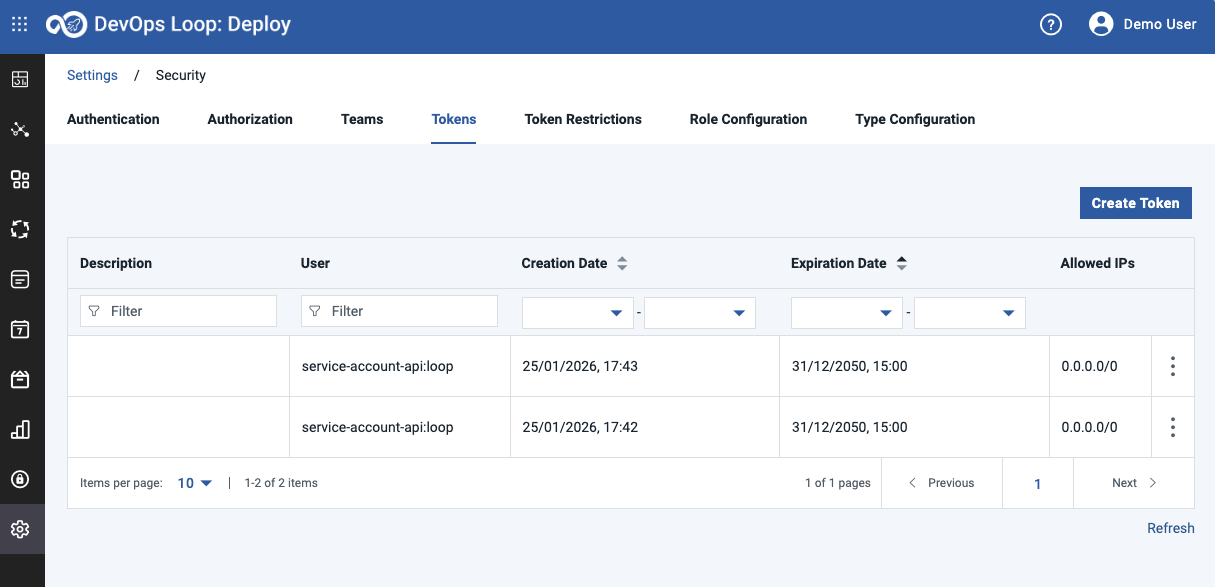Viewport: 1215px width, 587px height.
Task: Click the padlock sidebar icon
Action: click(x=20, y=479)
